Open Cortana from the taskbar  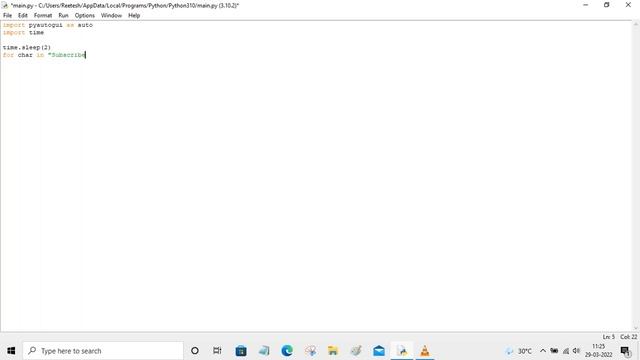coord(195,351)
